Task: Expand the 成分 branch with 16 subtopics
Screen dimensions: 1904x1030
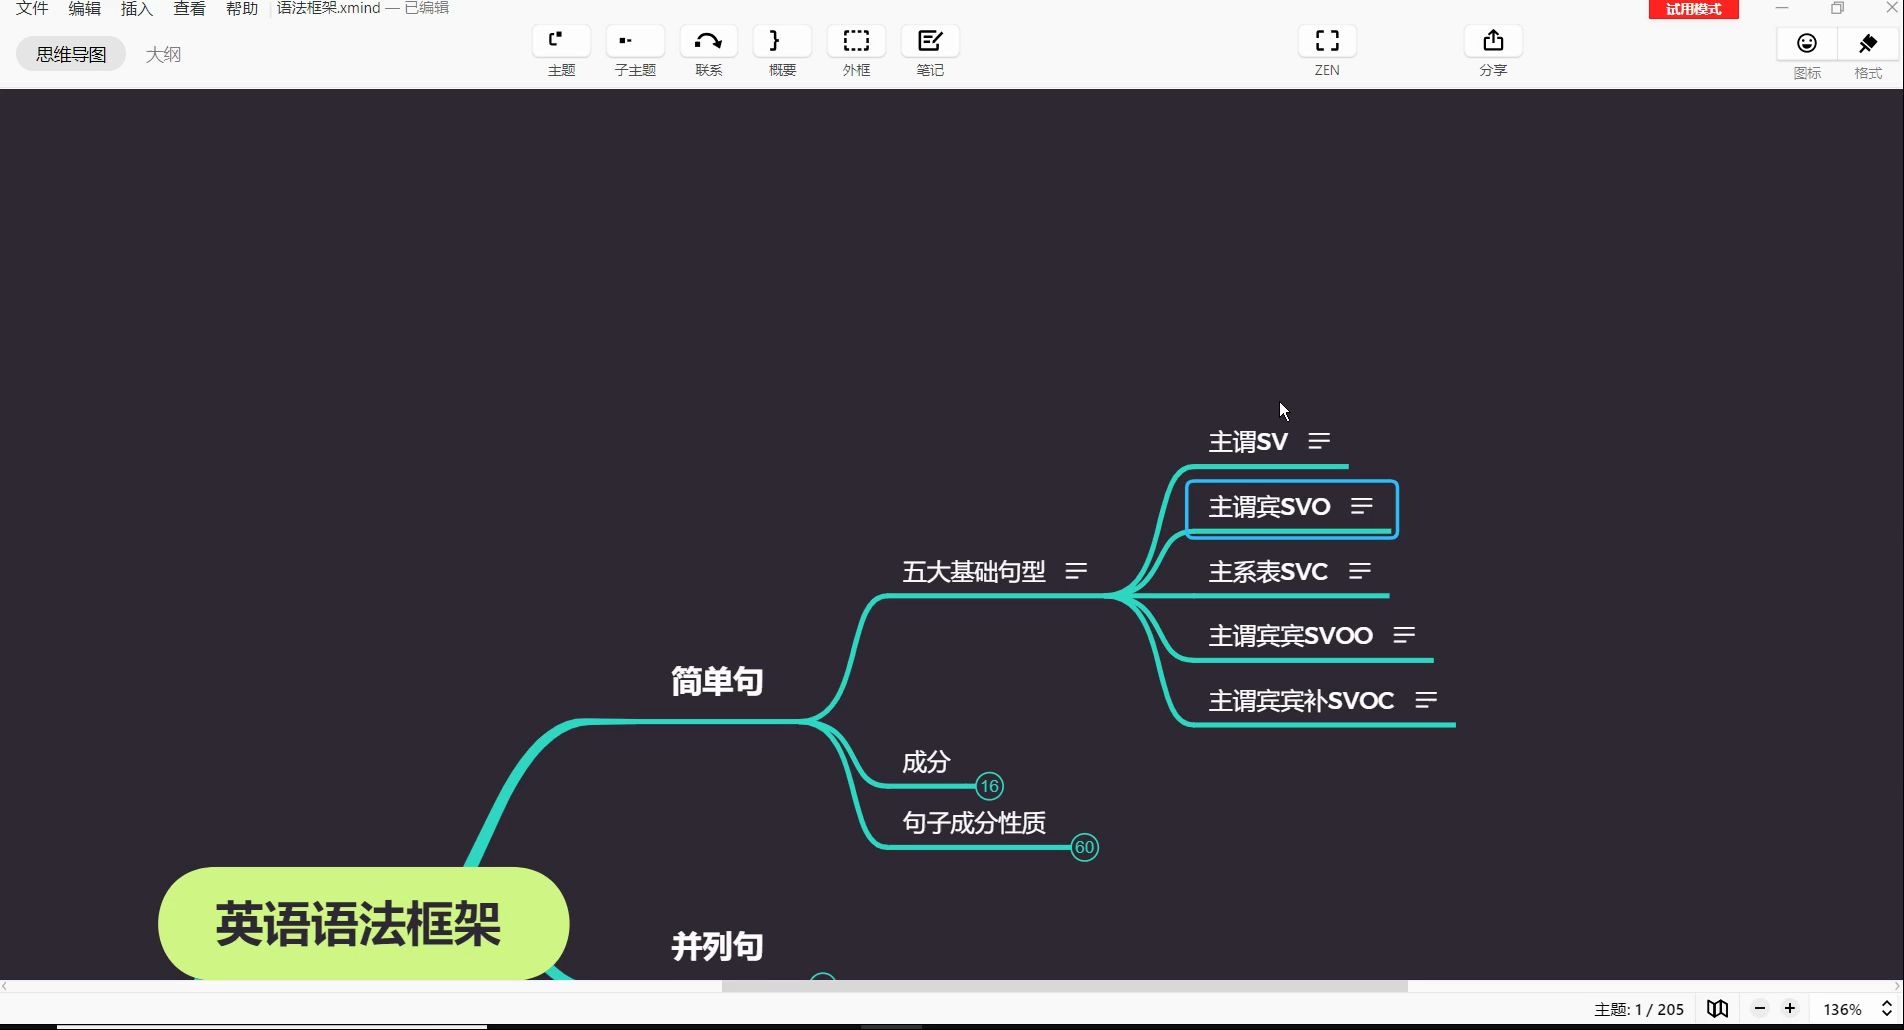Action: (x=989, y=786)
